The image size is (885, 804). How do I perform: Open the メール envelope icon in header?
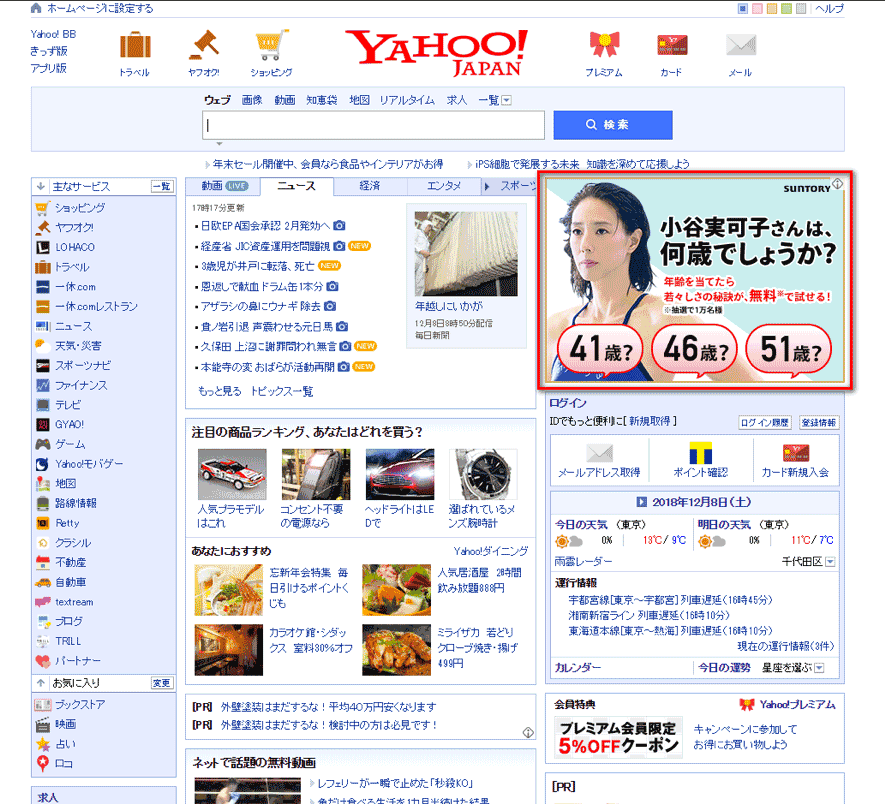click(740, 46)
